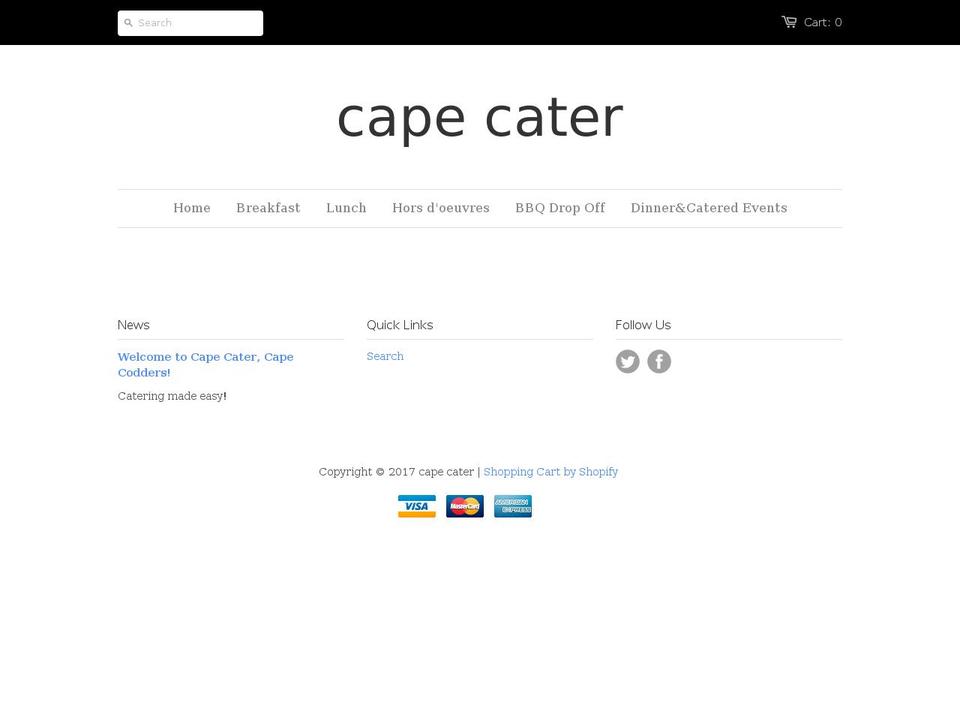The image size is (960, 720).
Task: Click the search magnifying glass icon
Action: (x=129, y=22)
